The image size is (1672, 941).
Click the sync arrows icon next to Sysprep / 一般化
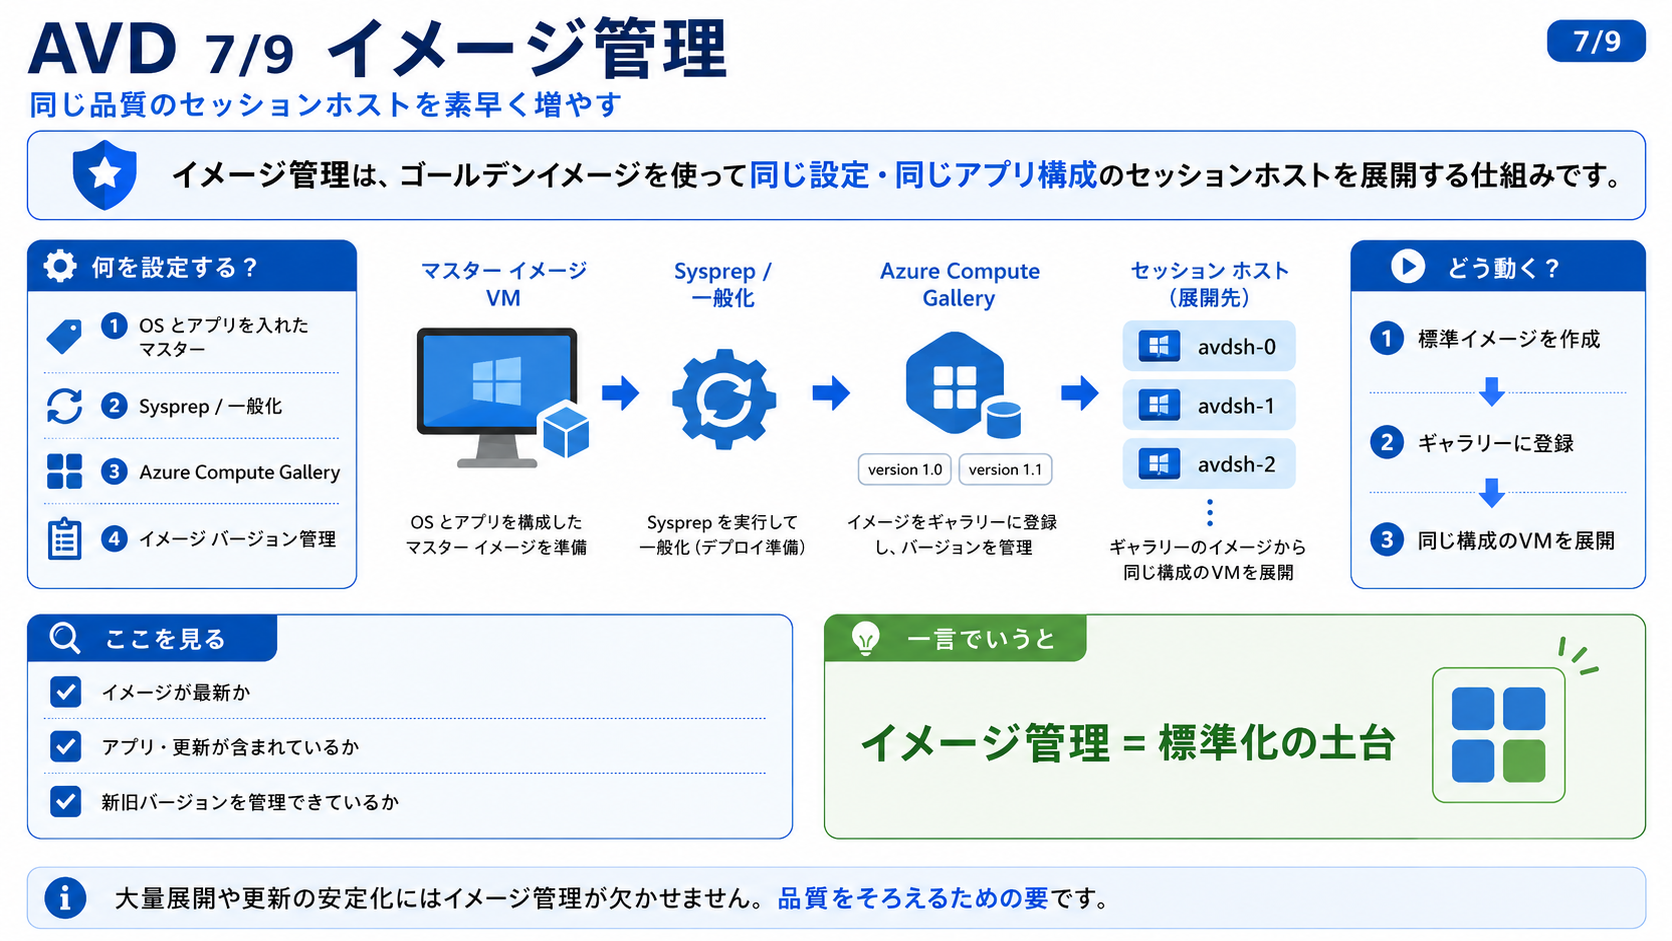tap(64, 406)
